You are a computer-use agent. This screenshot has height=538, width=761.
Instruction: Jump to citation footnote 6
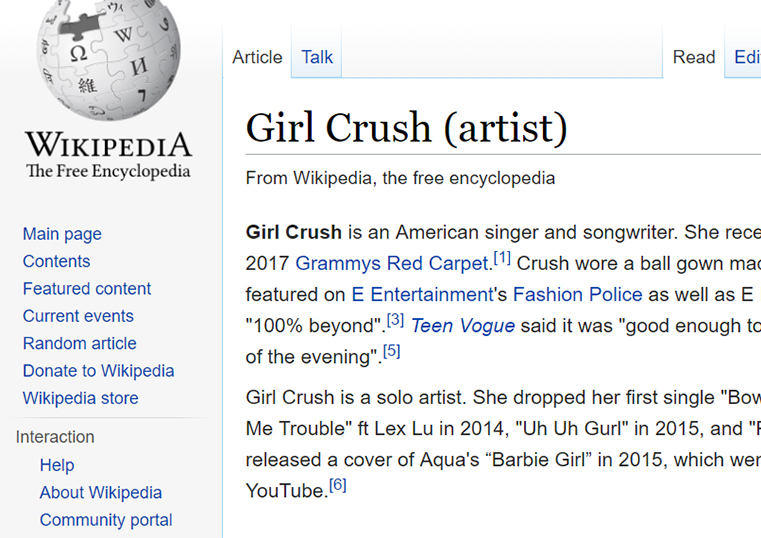tap(338, 485)
